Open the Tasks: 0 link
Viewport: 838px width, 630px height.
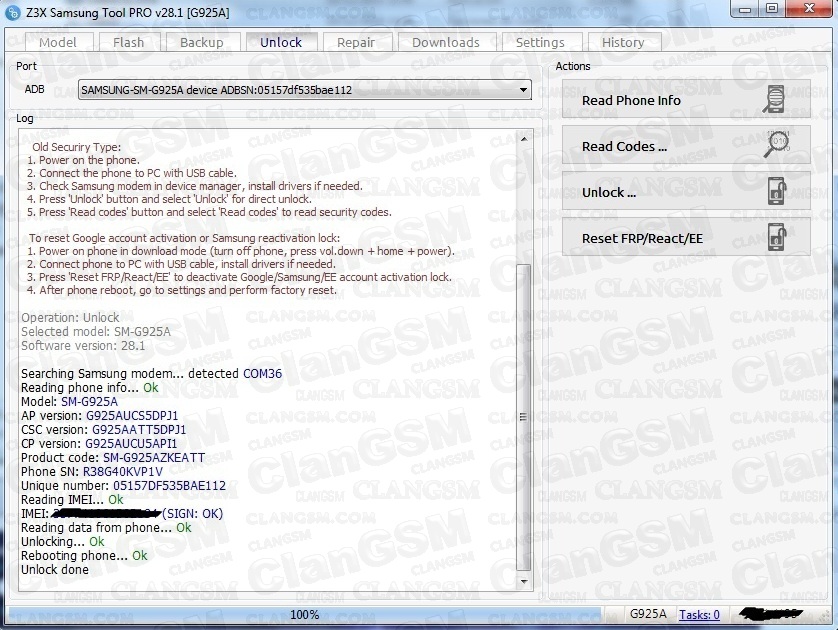[699, 615]
